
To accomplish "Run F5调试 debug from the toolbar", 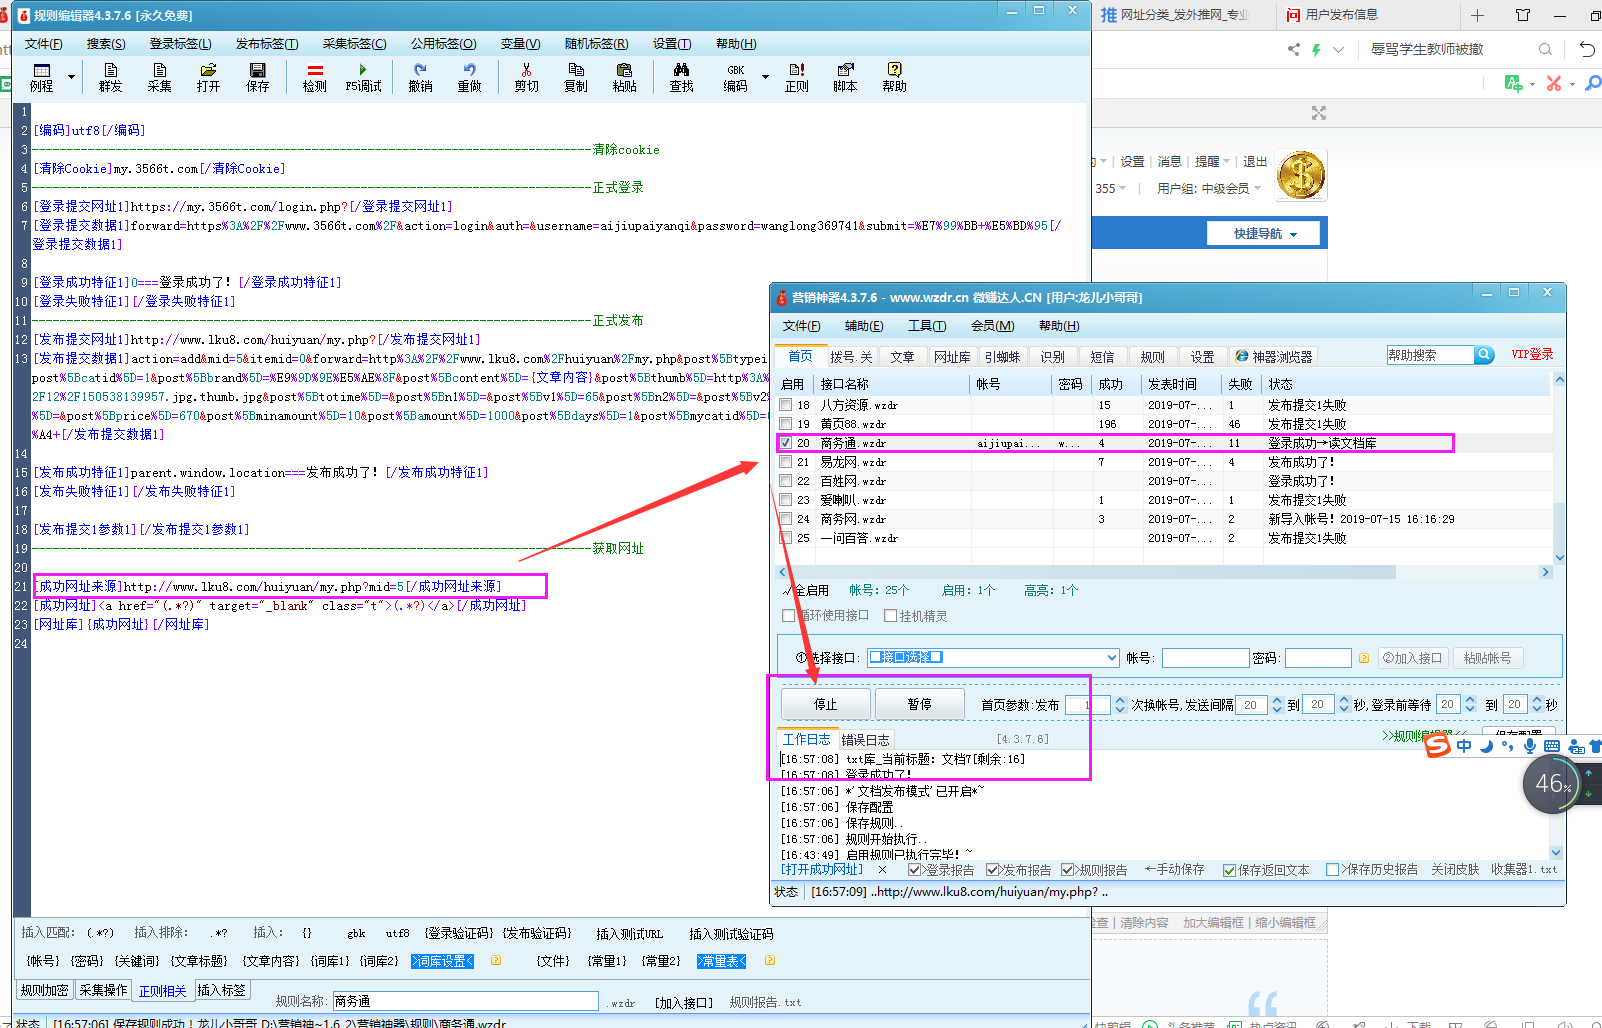I will [x=363, y=77].
